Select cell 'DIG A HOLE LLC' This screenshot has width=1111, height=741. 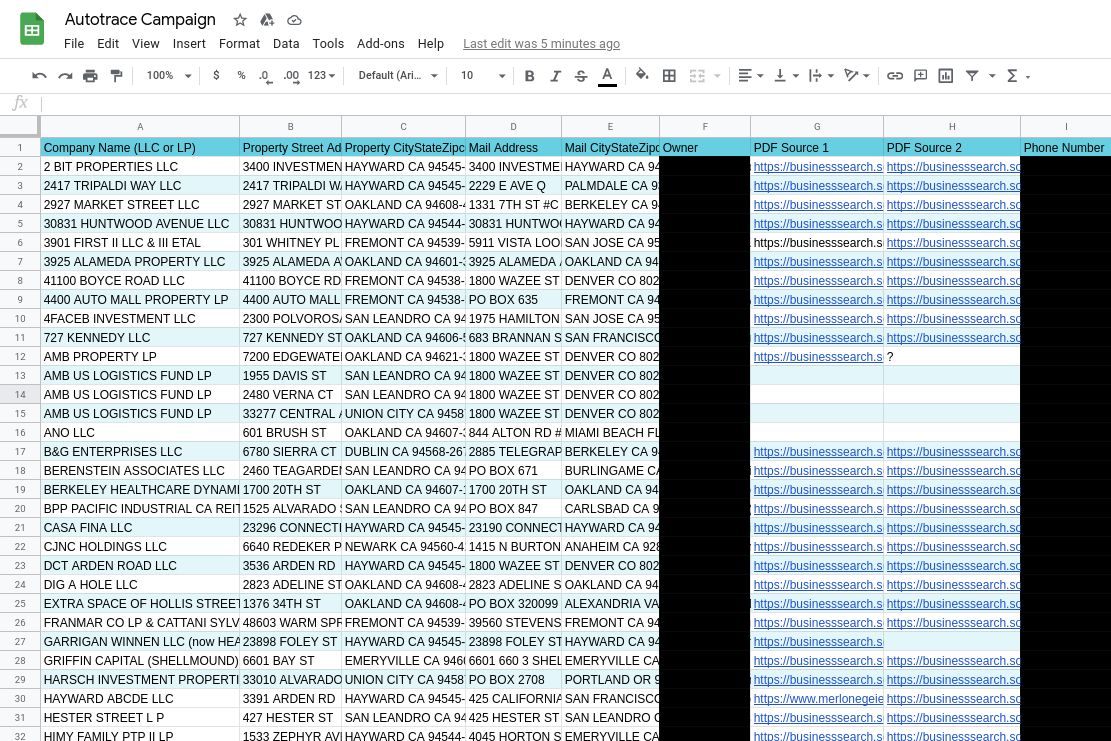(140, 585)
